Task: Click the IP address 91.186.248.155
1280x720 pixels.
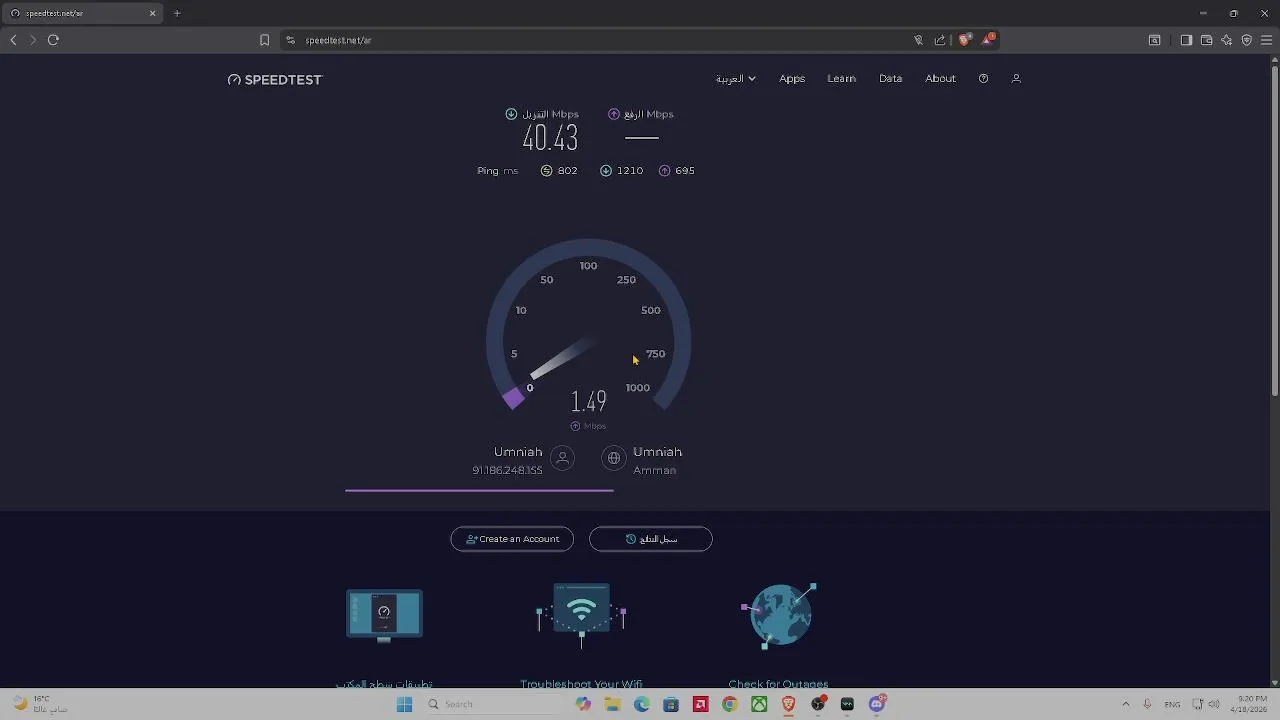Action: pyautogui.click(x=507, y=470)
